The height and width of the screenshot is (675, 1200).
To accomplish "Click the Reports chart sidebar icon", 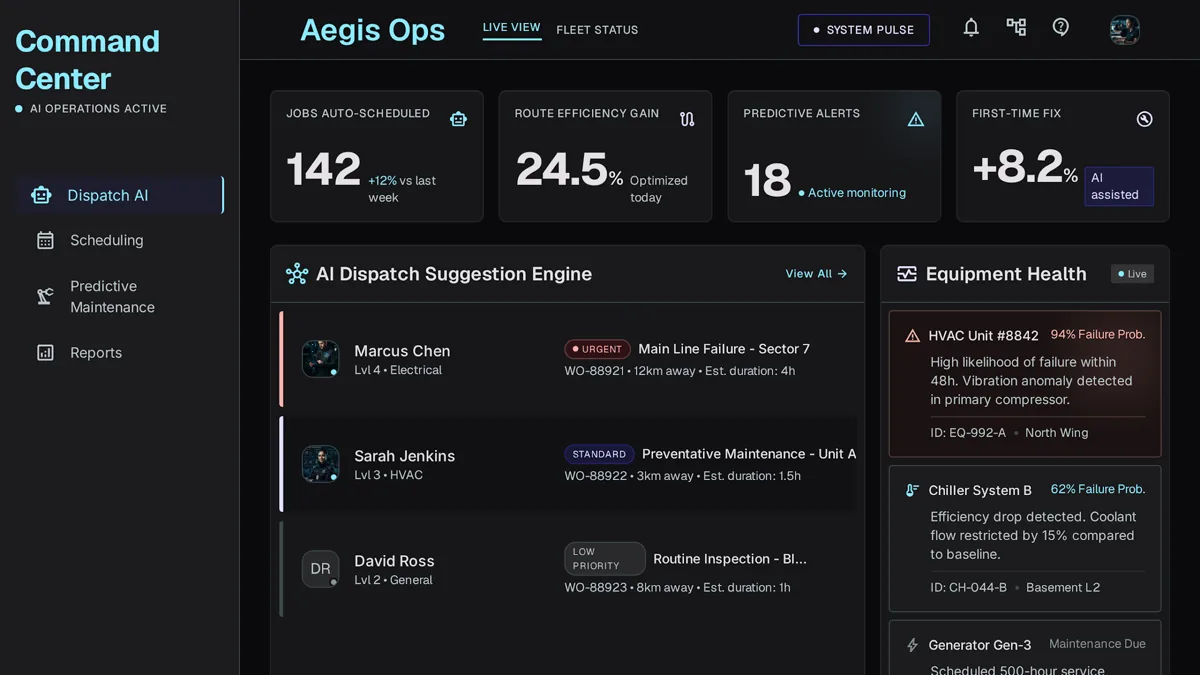I will [45, 352].
